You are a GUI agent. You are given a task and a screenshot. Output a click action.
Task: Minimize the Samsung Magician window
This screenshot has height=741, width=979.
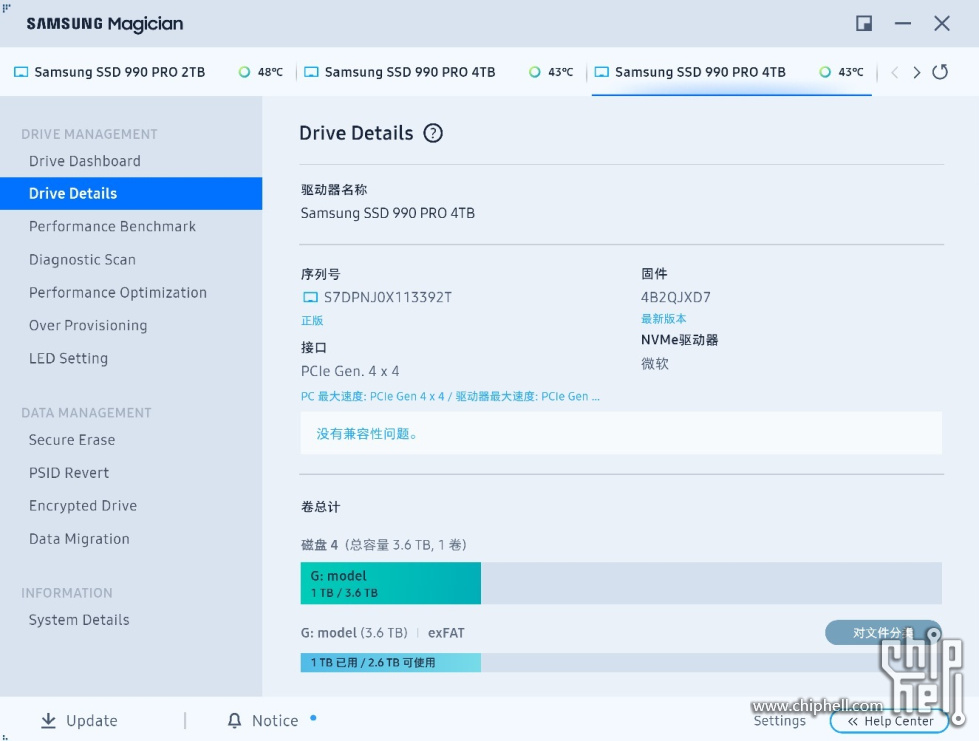pos(902,24)
